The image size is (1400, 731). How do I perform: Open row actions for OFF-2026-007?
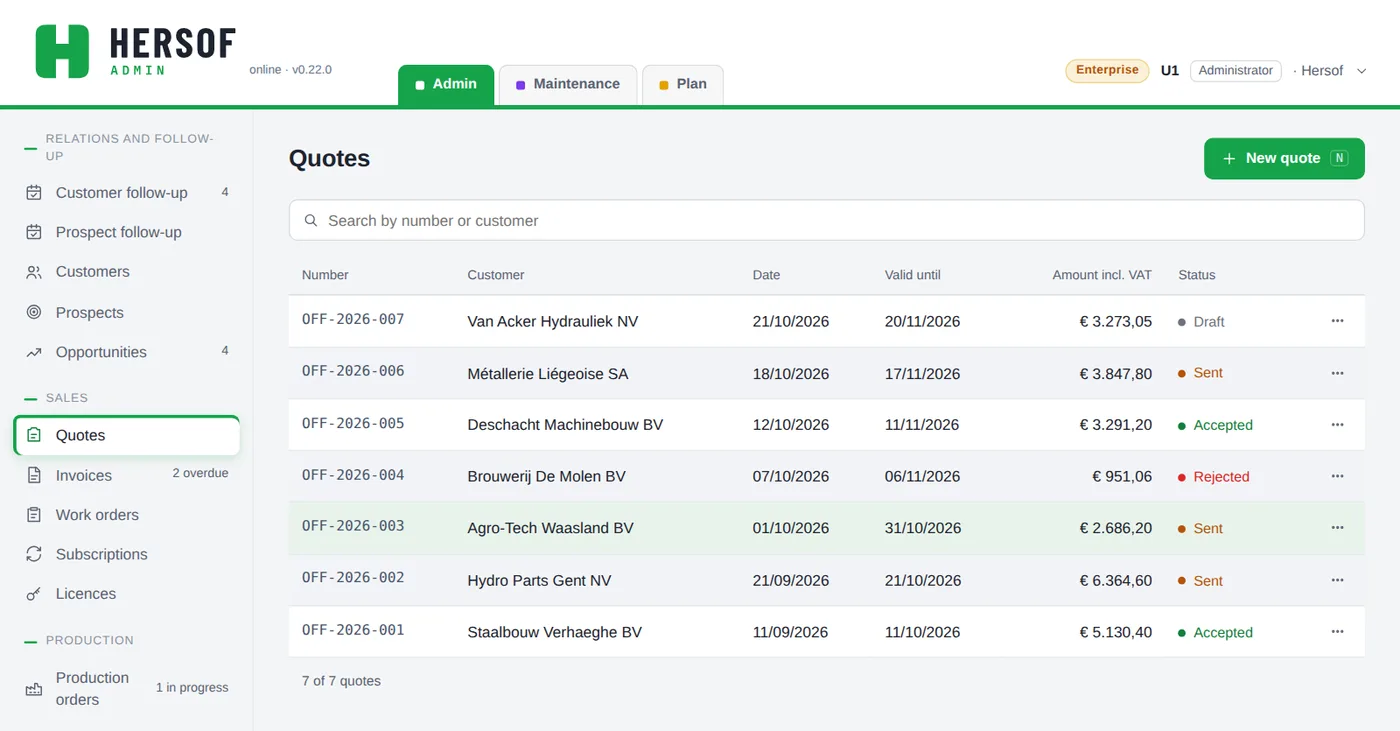(1337, 321)
